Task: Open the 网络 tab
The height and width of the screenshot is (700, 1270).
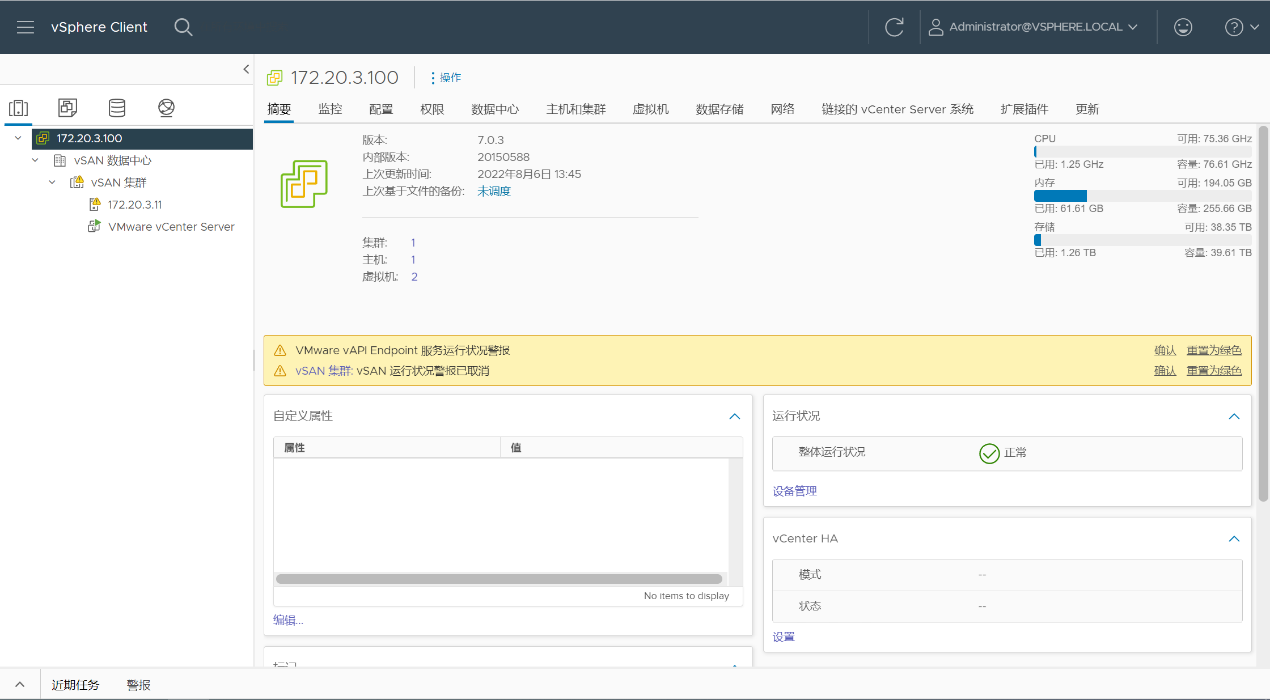Action: (x=783, y=109)
